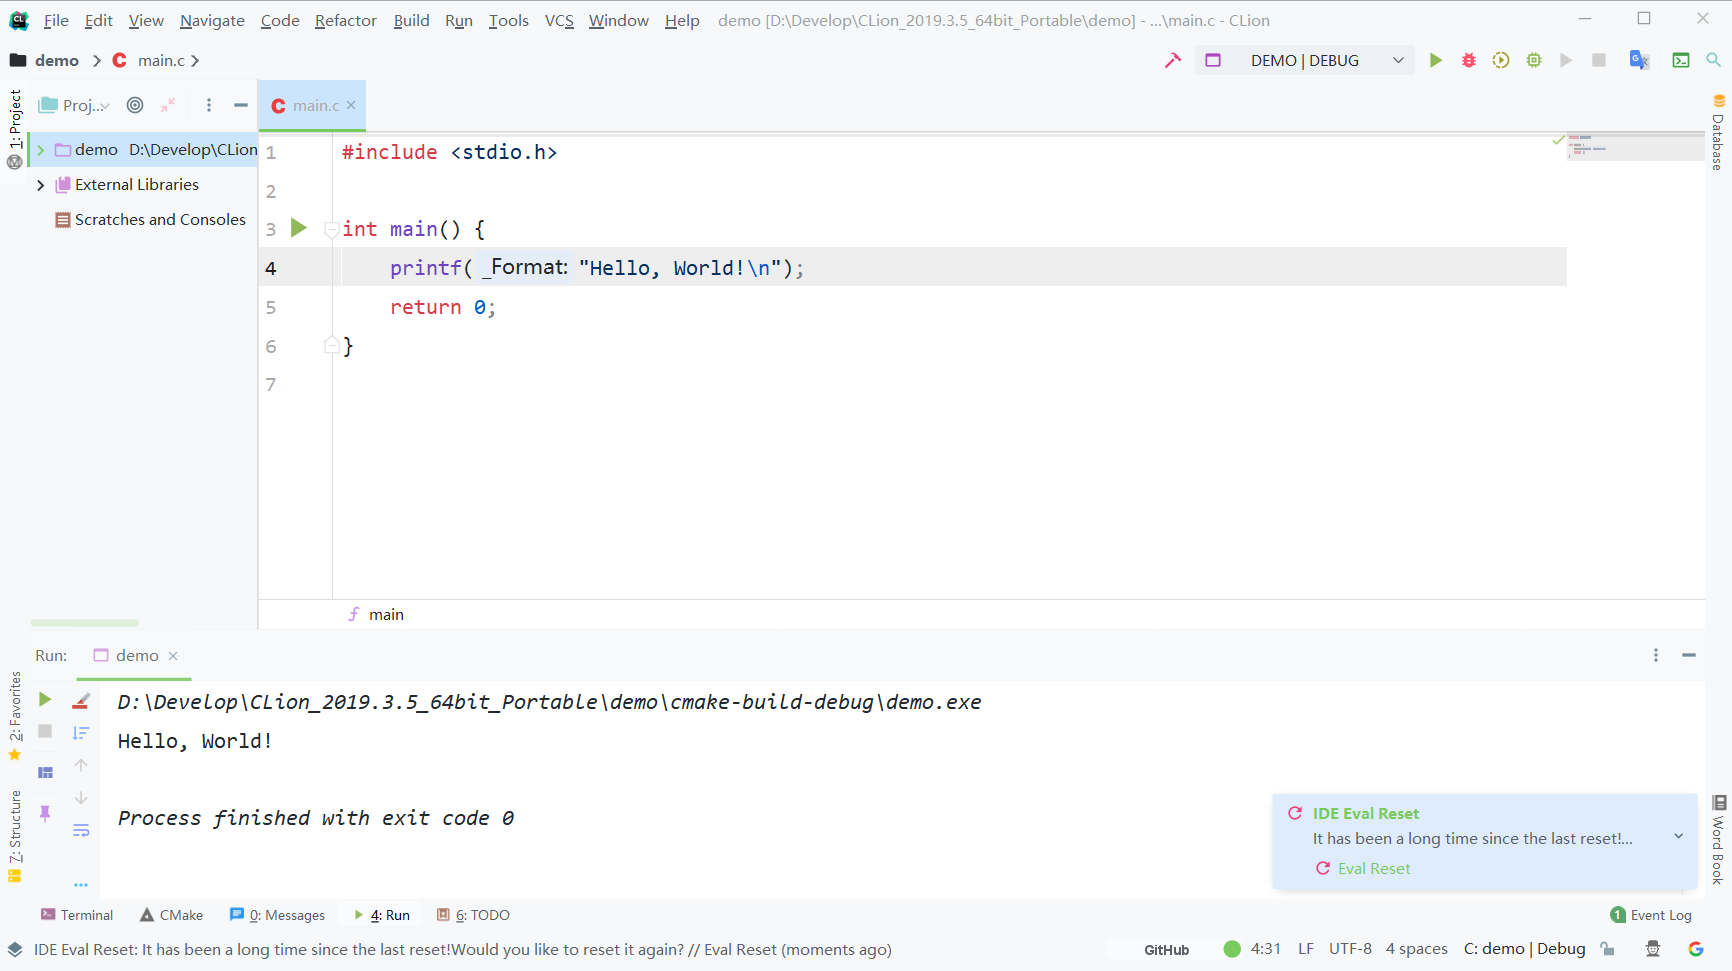The width and height of the screenshot is (1732, 971).
Task: Run the demo program with the green play button
Action: tap(1436, 60)
